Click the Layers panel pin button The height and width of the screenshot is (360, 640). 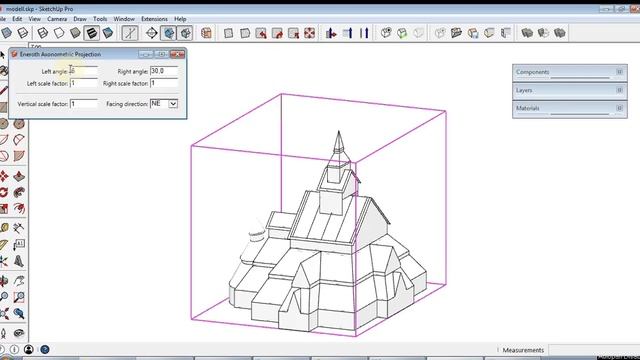(x=619, y=90)
